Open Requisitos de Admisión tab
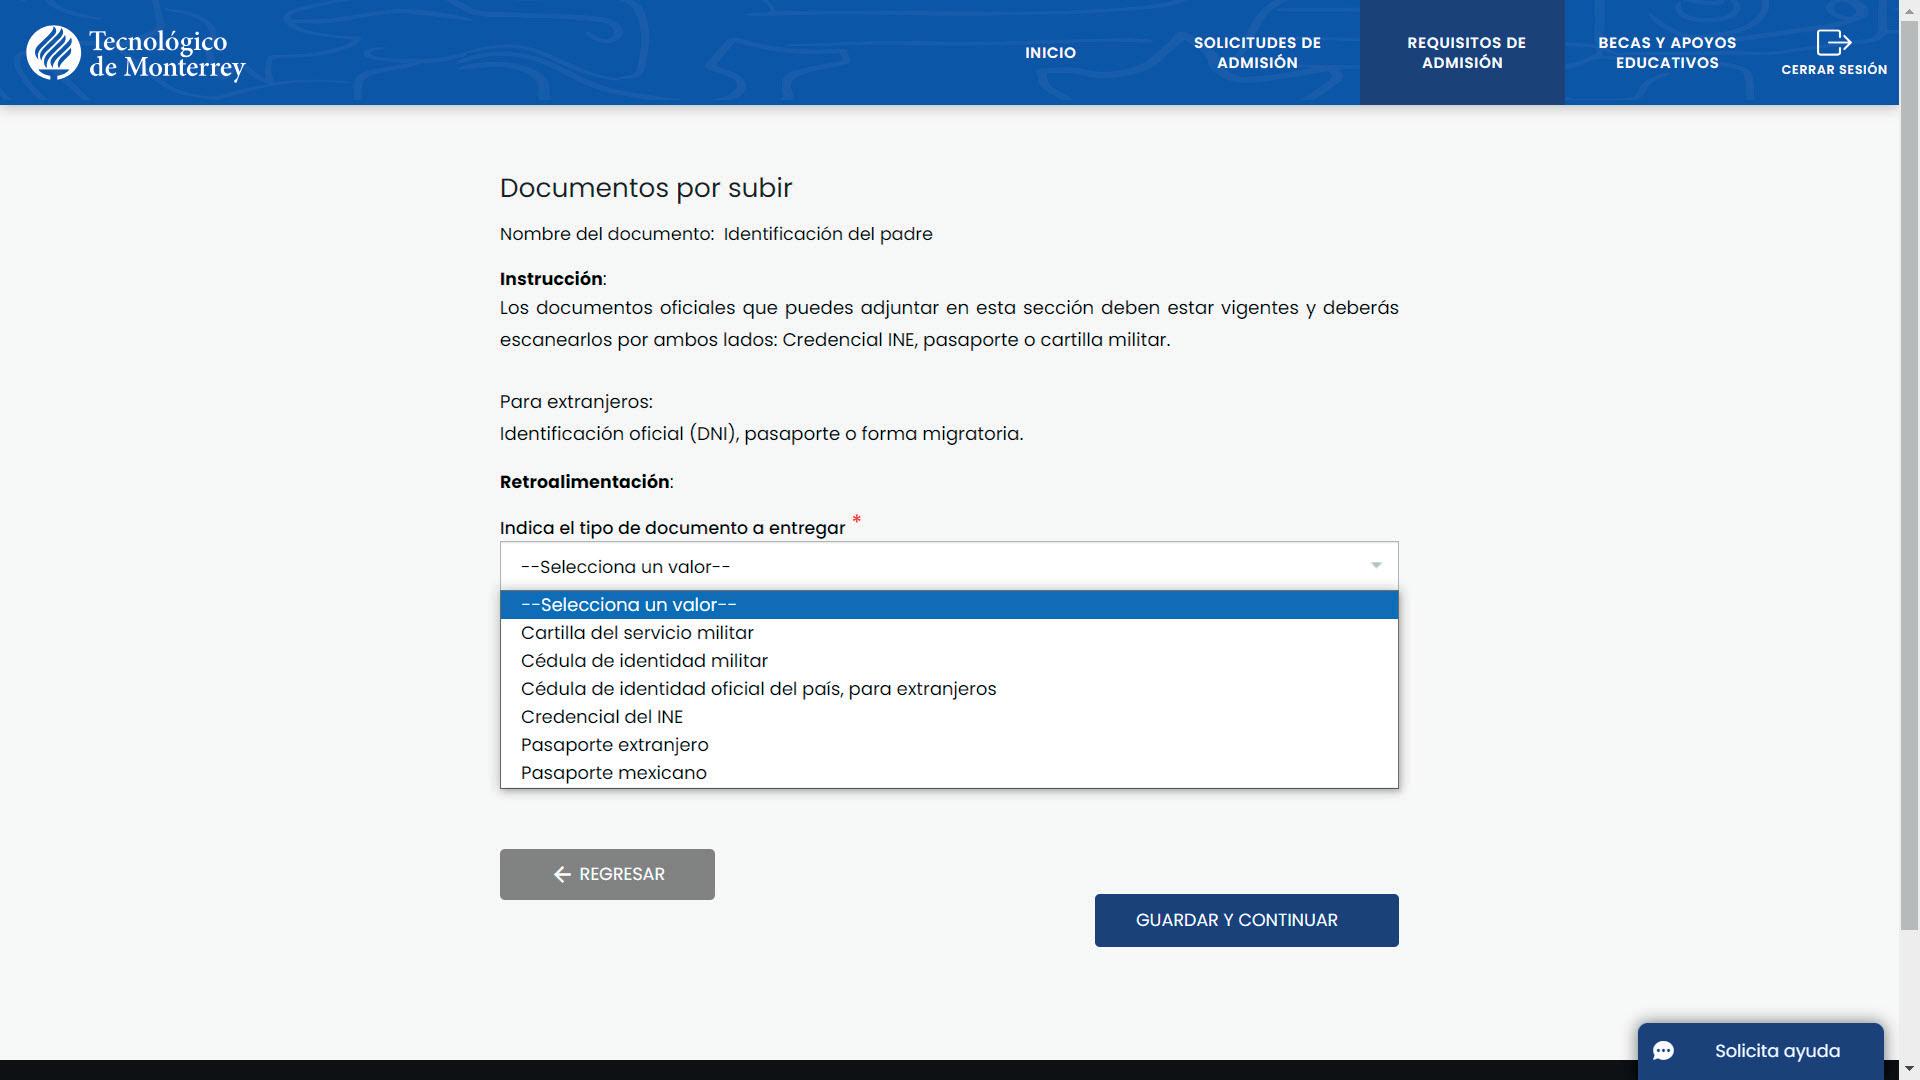Image resolution: width=1920 pixels, height=1080 pixels. tap(1465, 53)
